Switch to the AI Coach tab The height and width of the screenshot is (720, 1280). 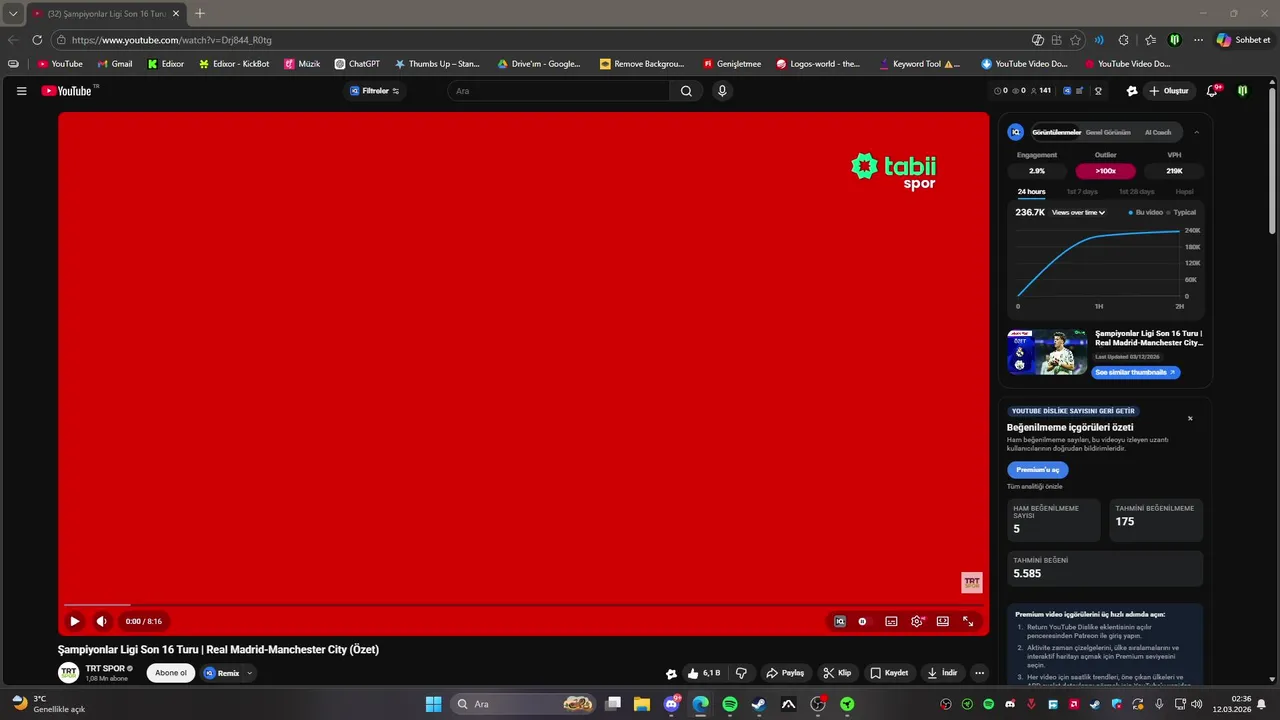(x=1158, y=132)
